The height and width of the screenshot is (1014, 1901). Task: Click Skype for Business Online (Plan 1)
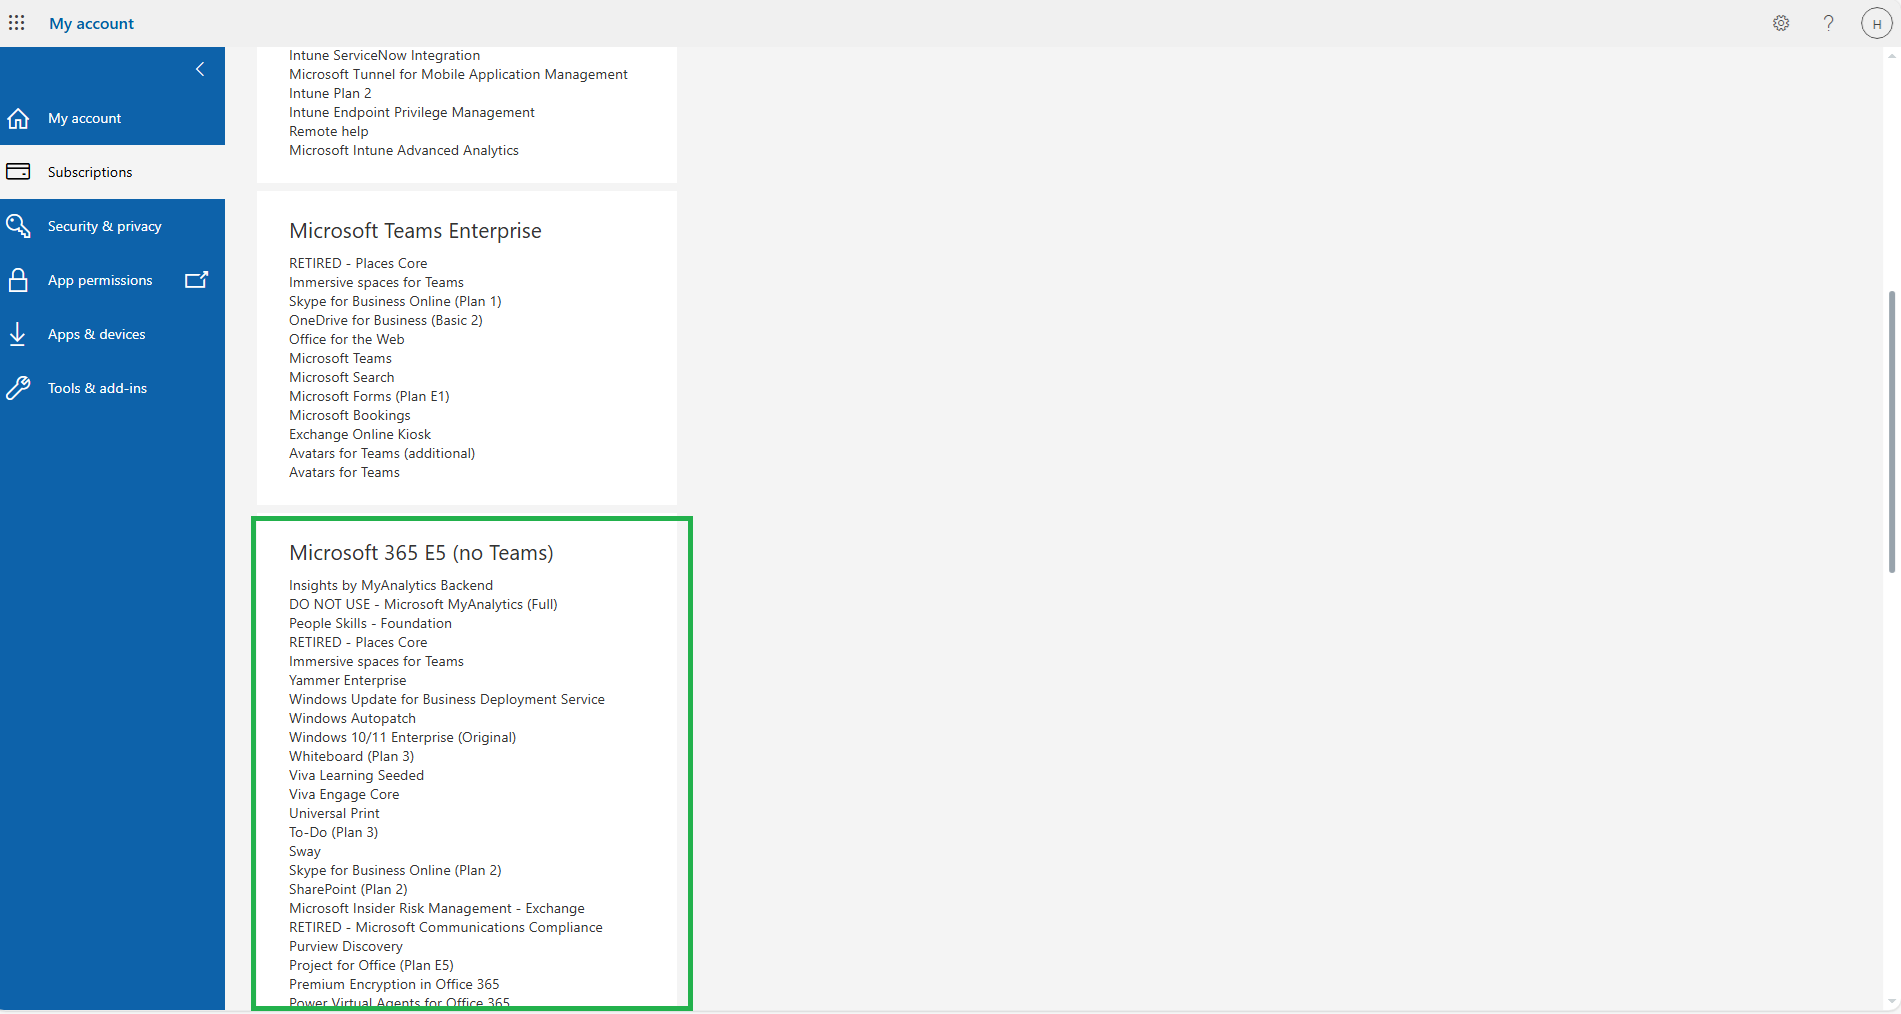[395, 301]
